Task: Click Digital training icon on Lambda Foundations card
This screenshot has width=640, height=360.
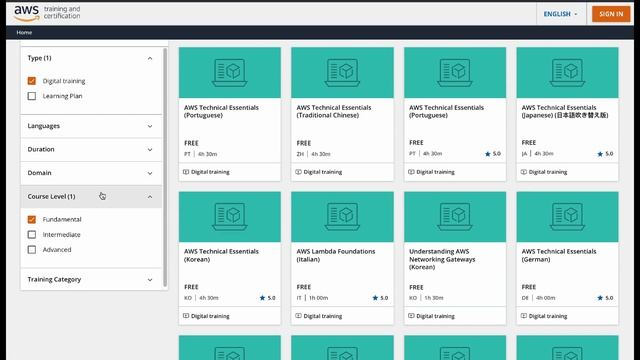Action: coord(299,316)
